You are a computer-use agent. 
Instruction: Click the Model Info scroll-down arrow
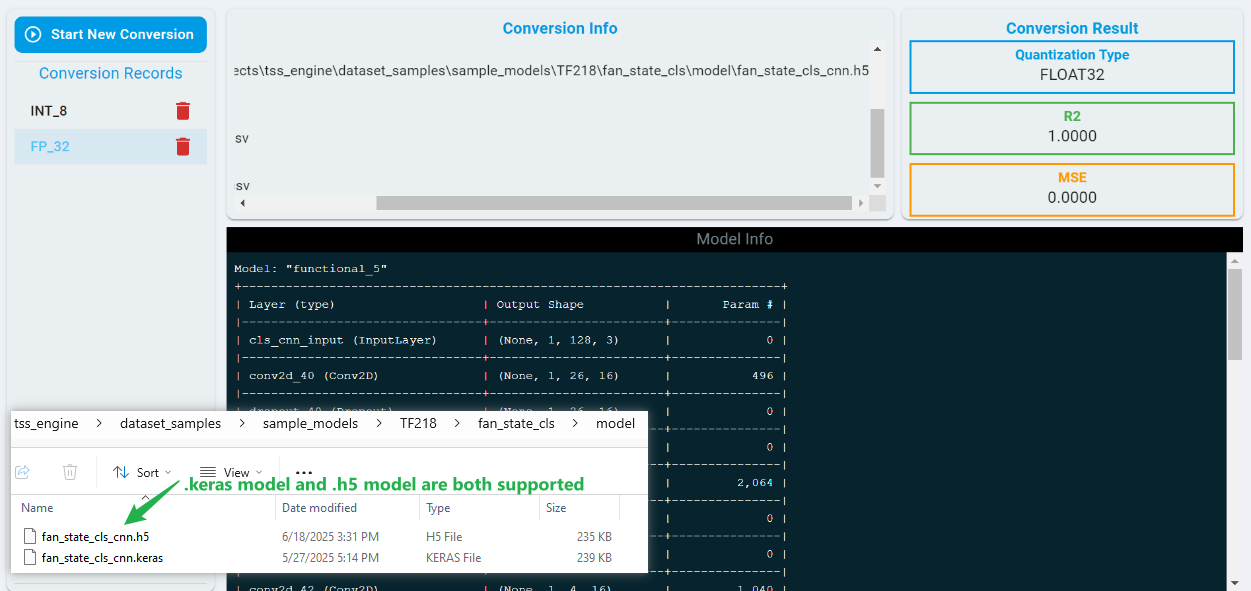pyautogui.click(x=1233, y=582)
